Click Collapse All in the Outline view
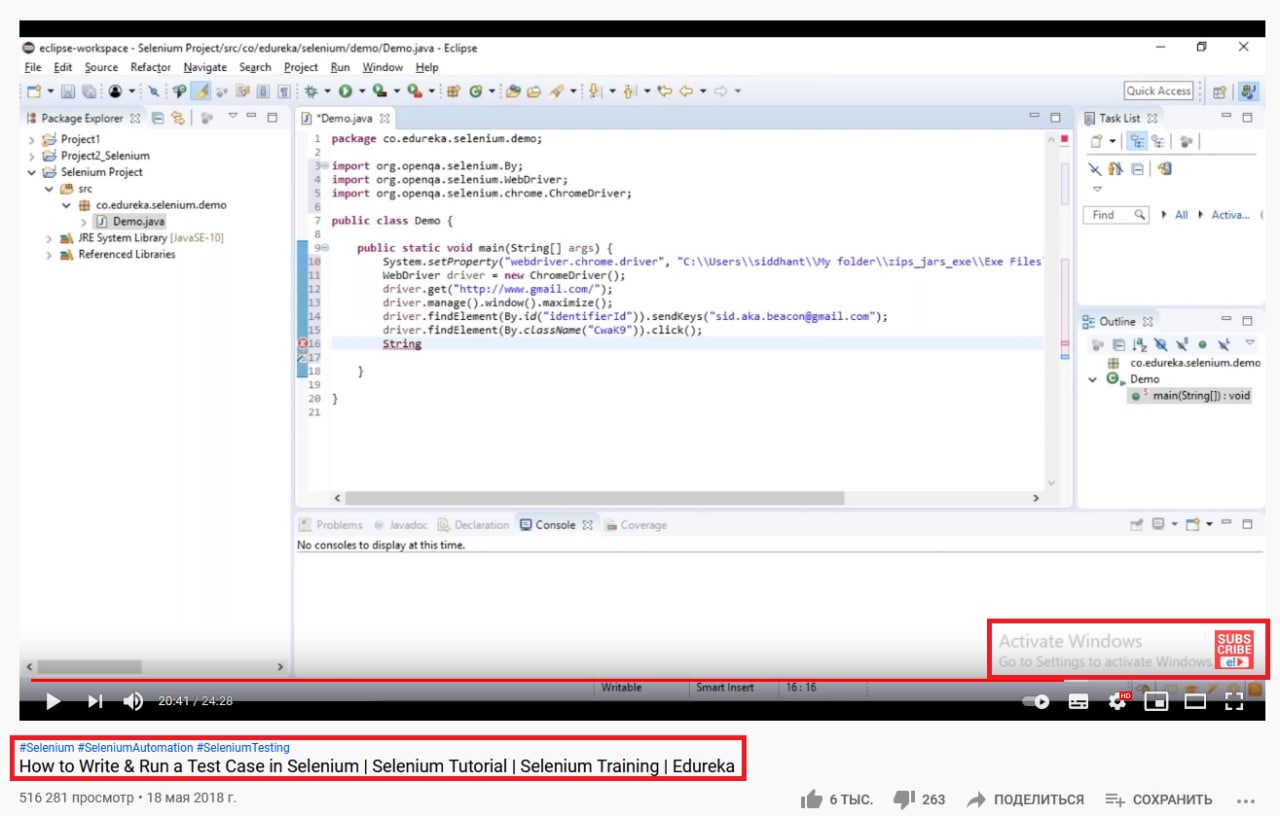 tap(1118, 345)
